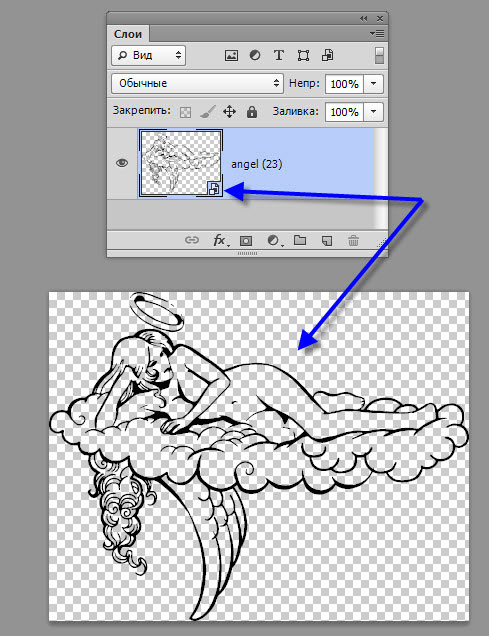The height and width of the screenshot is (636, 489).
Task: Toggle lock all padlock
Action: pos(252,112)
